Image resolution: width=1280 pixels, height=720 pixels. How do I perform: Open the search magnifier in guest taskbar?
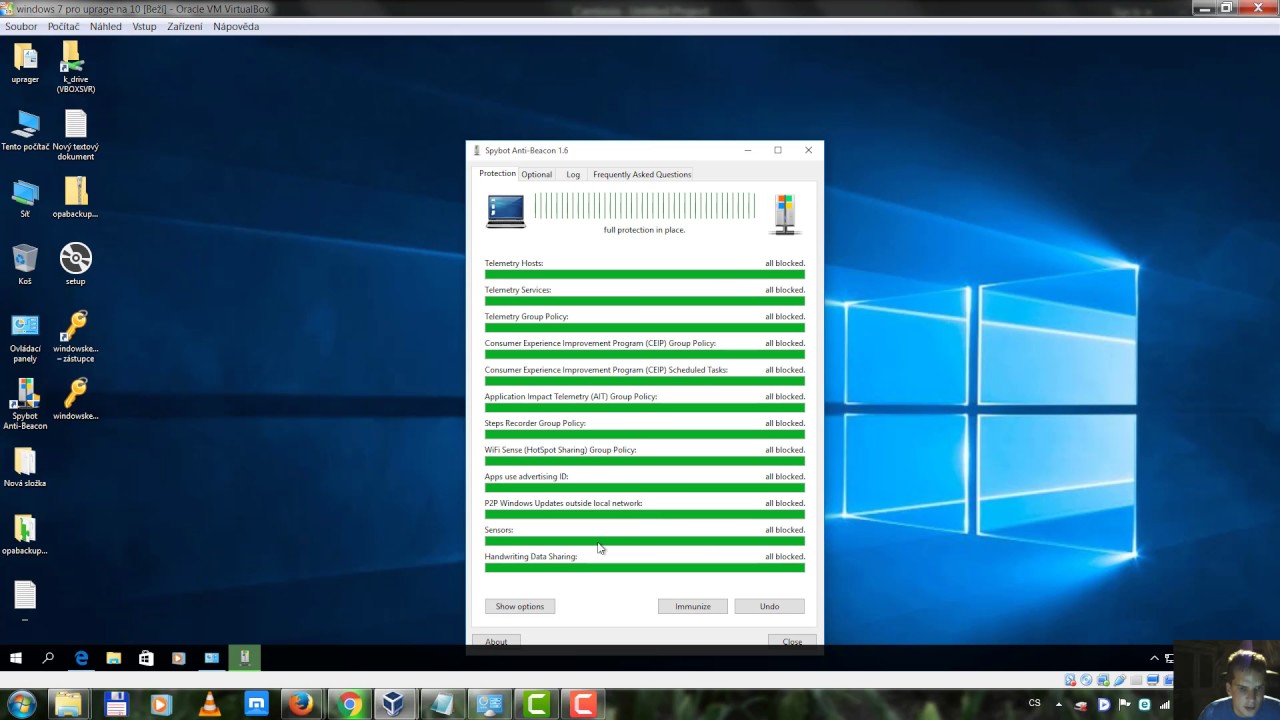(48, 658)
